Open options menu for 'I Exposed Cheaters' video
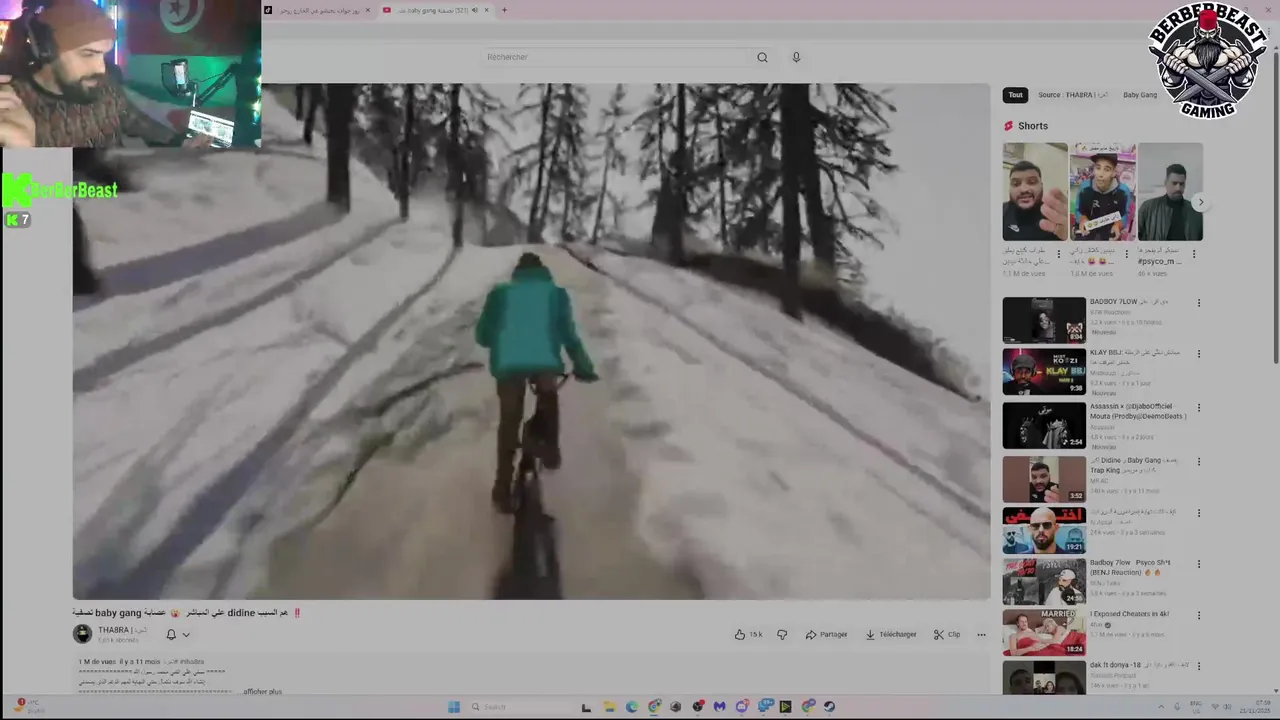Image resolution: width=1280 pixels, height=720 pixels. (x=1198, y=615)
